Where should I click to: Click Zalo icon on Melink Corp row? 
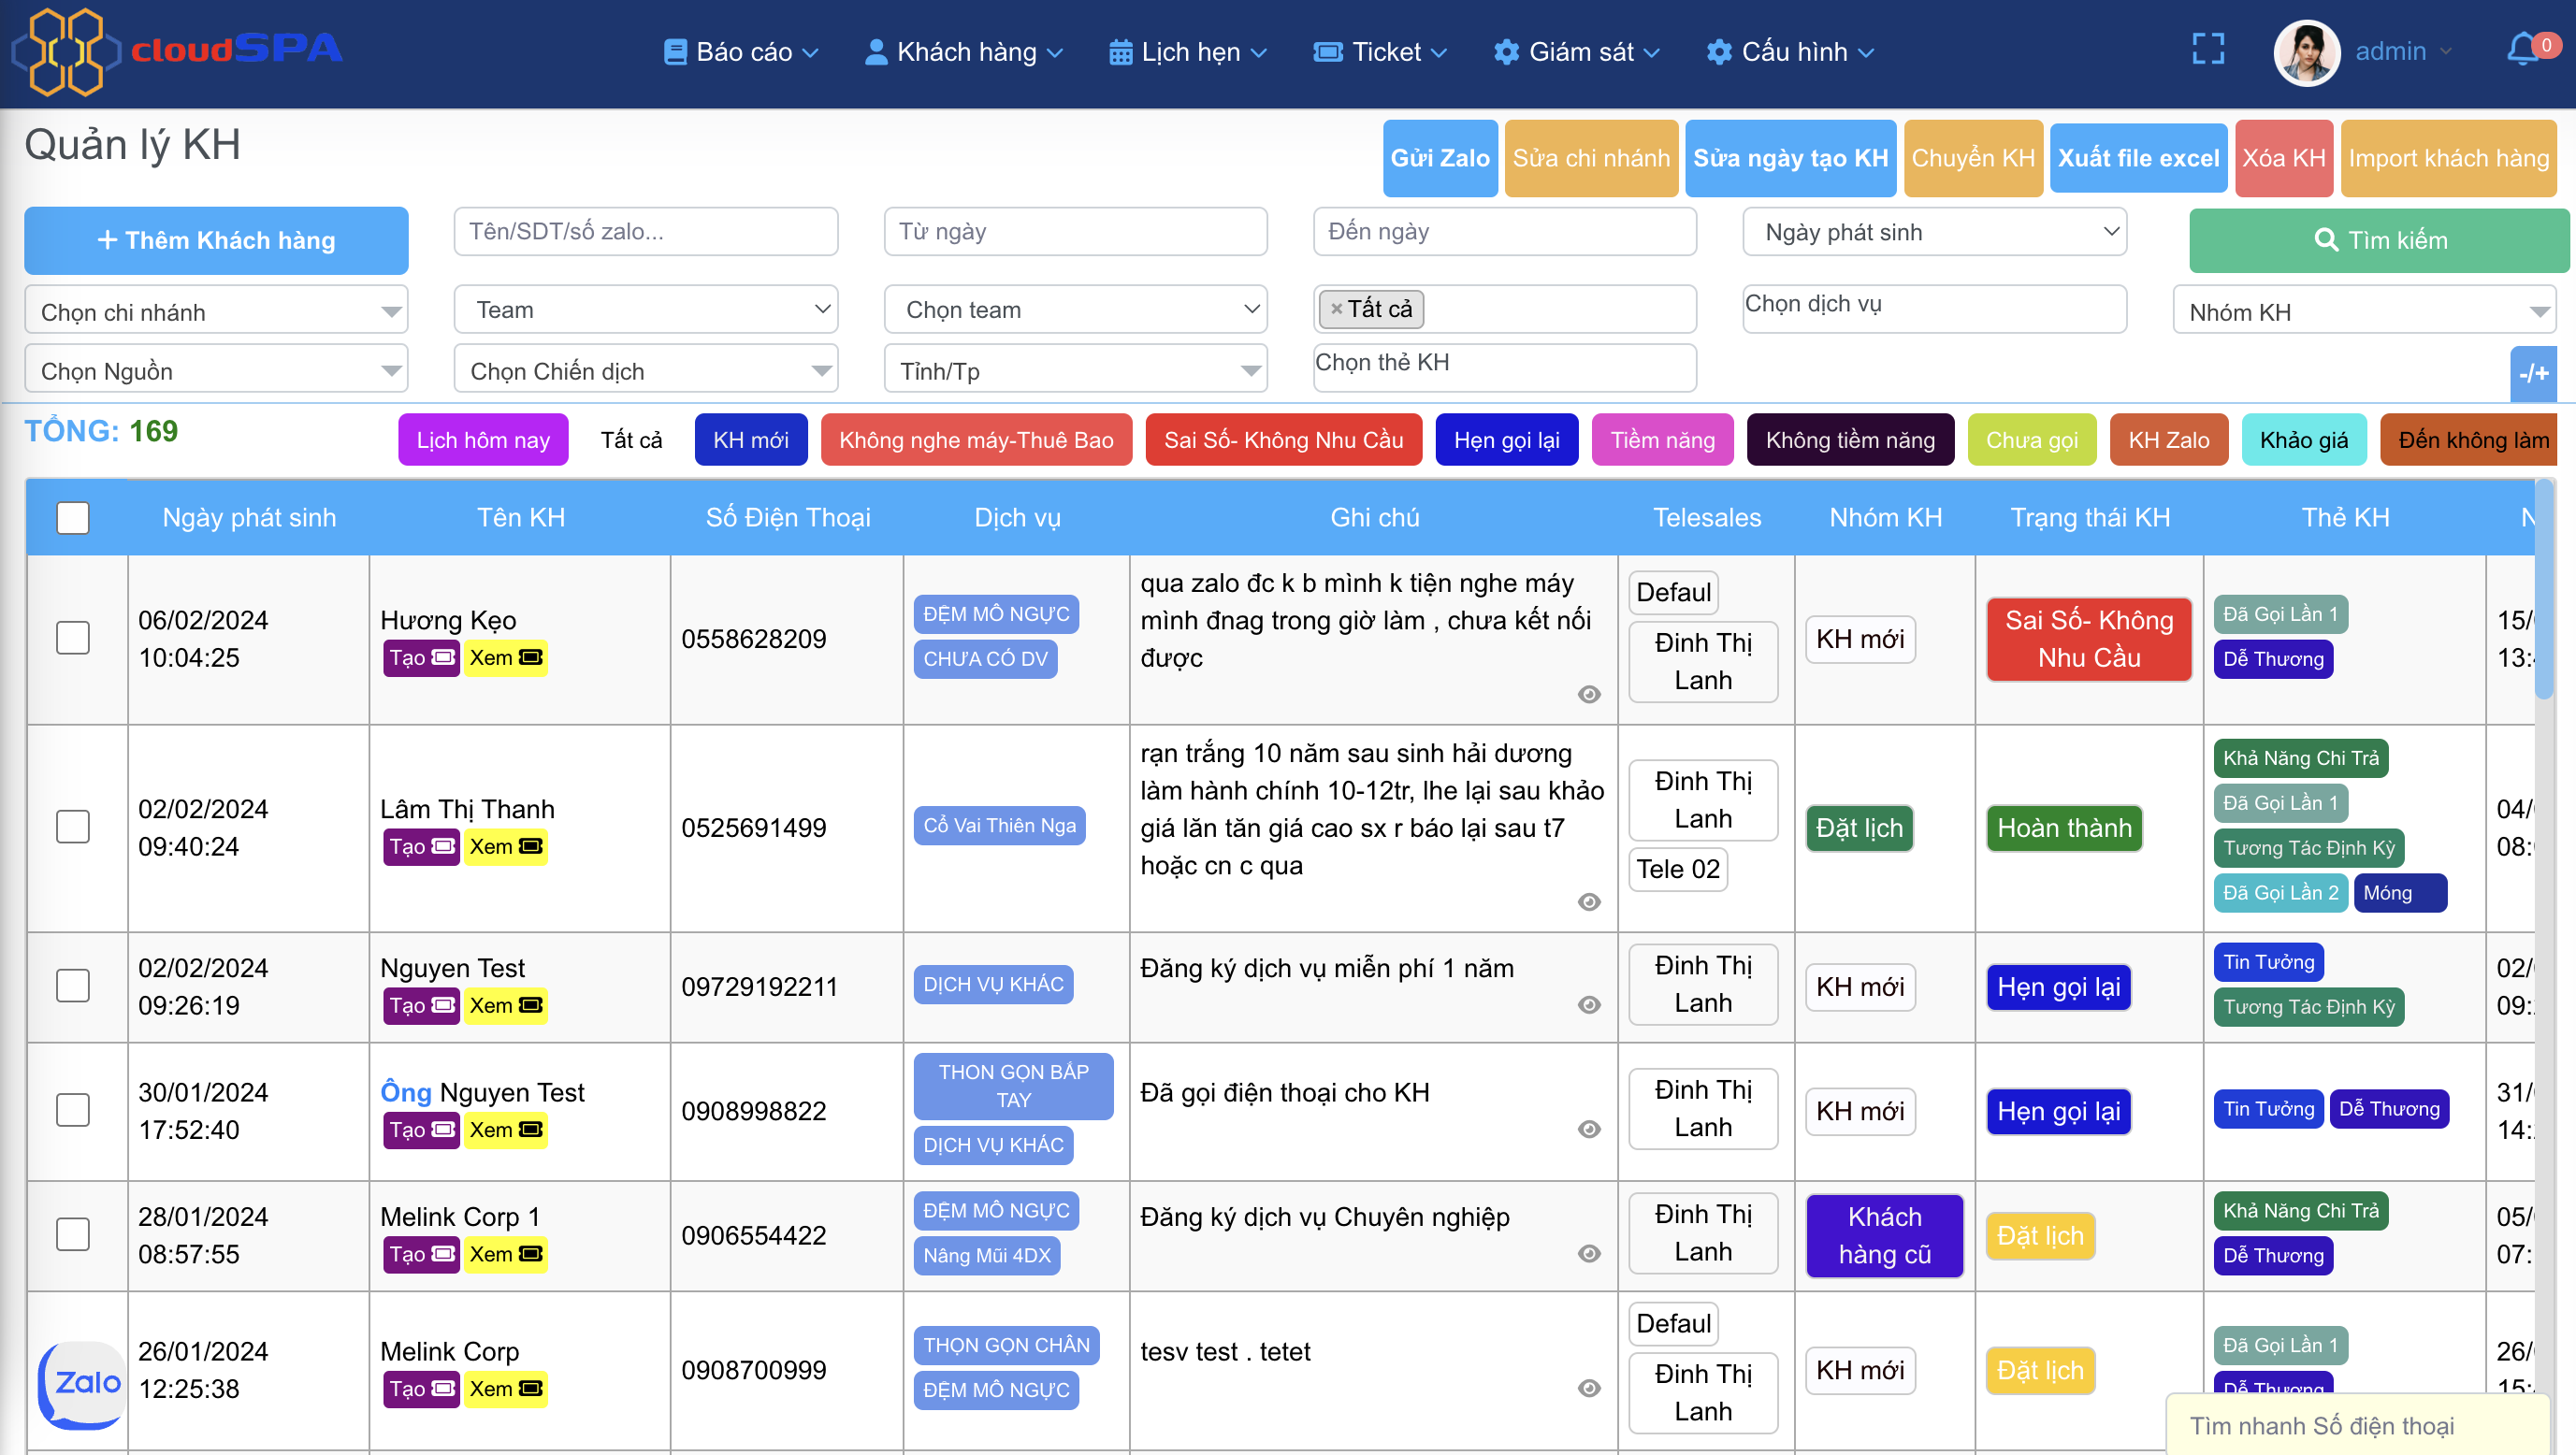point(80,1383)
